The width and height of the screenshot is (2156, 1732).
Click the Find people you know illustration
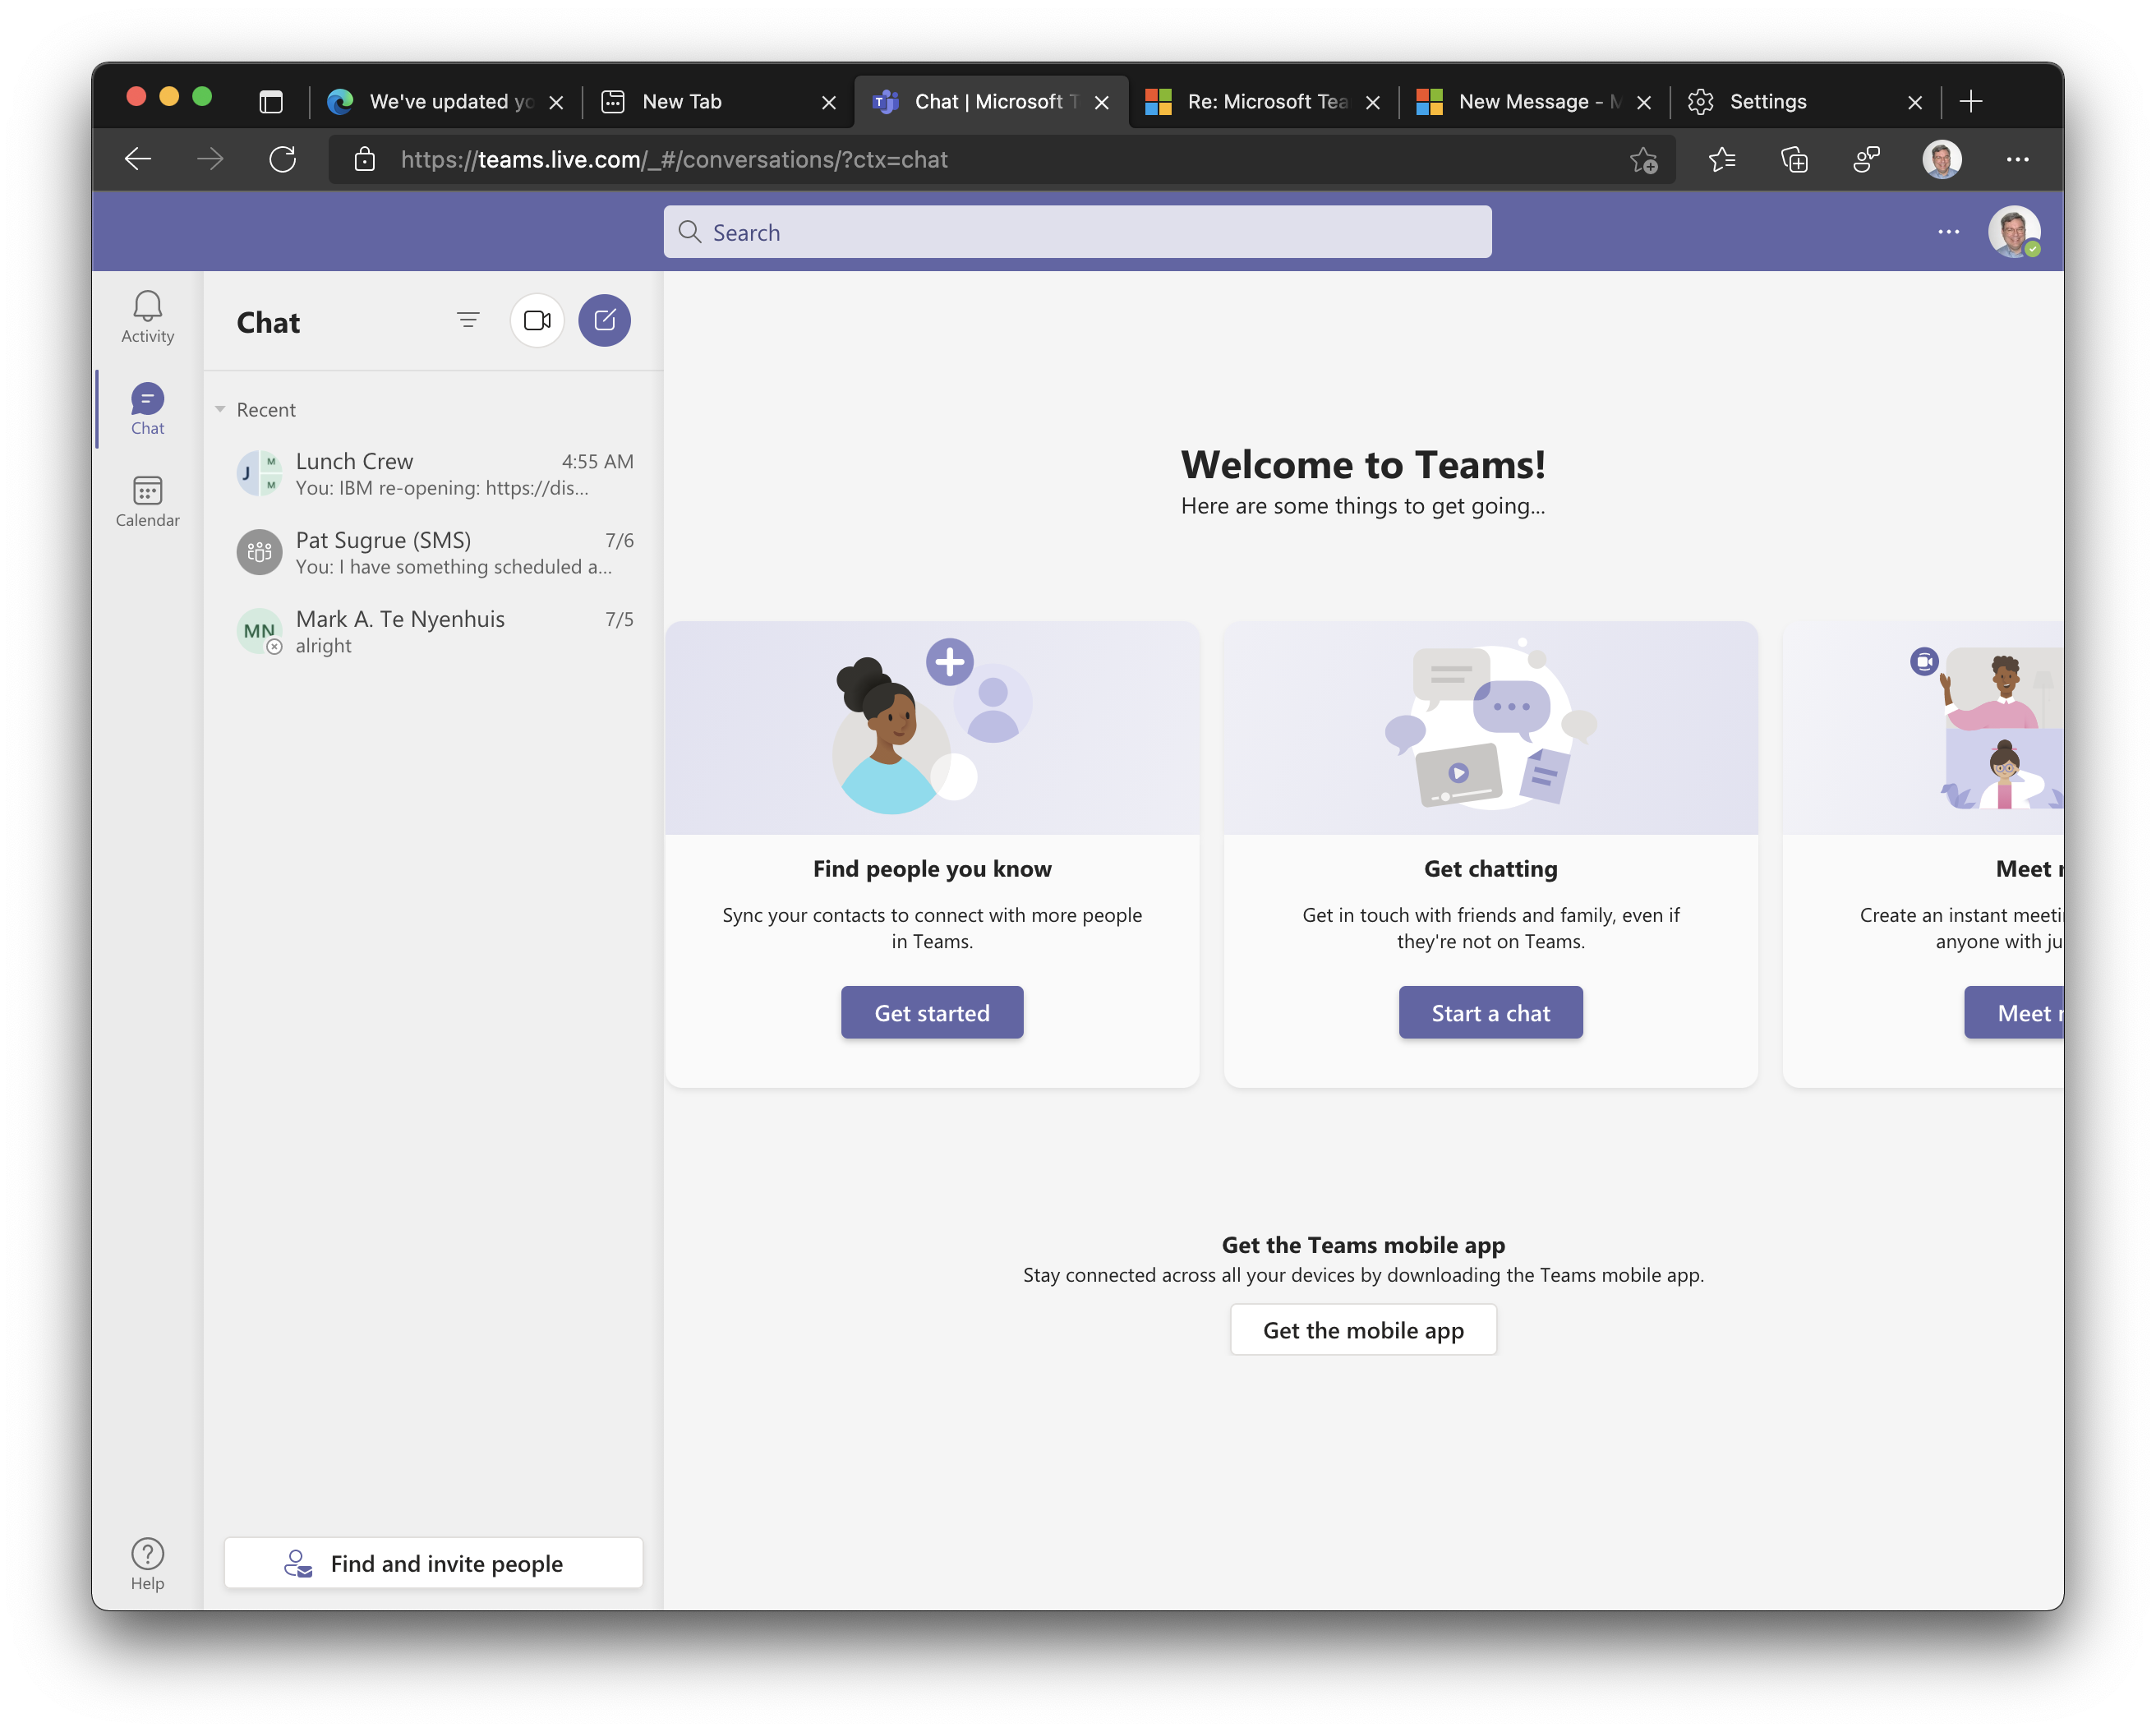(x=932, y=727)
